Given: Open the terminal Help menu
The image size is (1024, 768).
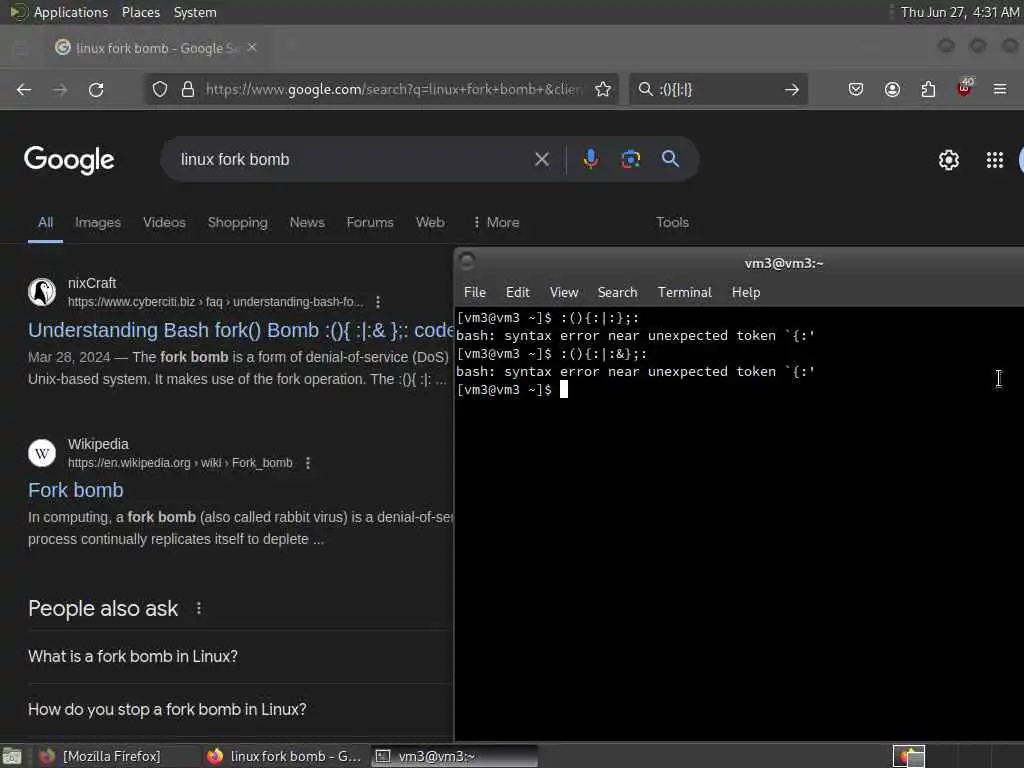Looking at the screenshot, I should point(746,293).
